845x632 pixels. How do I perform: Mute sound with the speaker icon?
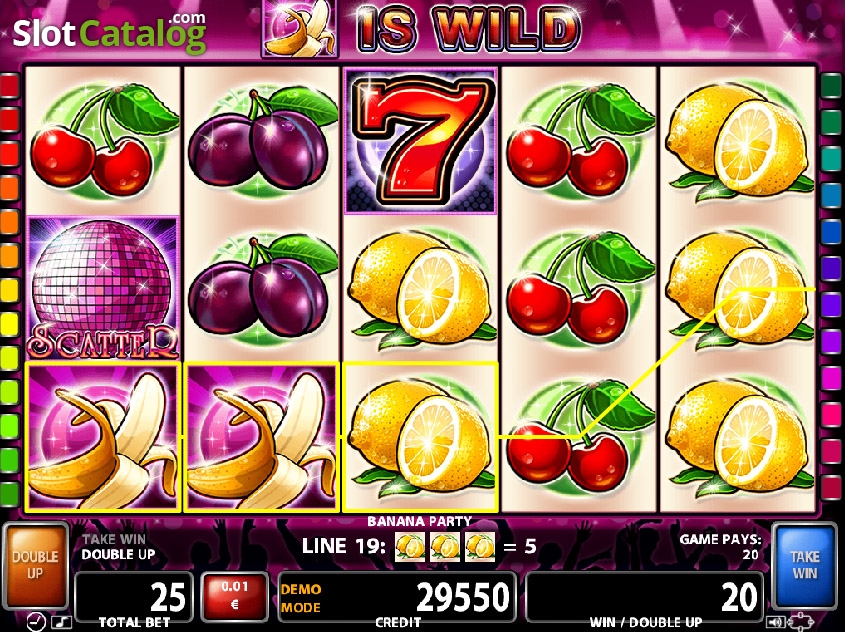pyautogui.click(x=775, y=622)
